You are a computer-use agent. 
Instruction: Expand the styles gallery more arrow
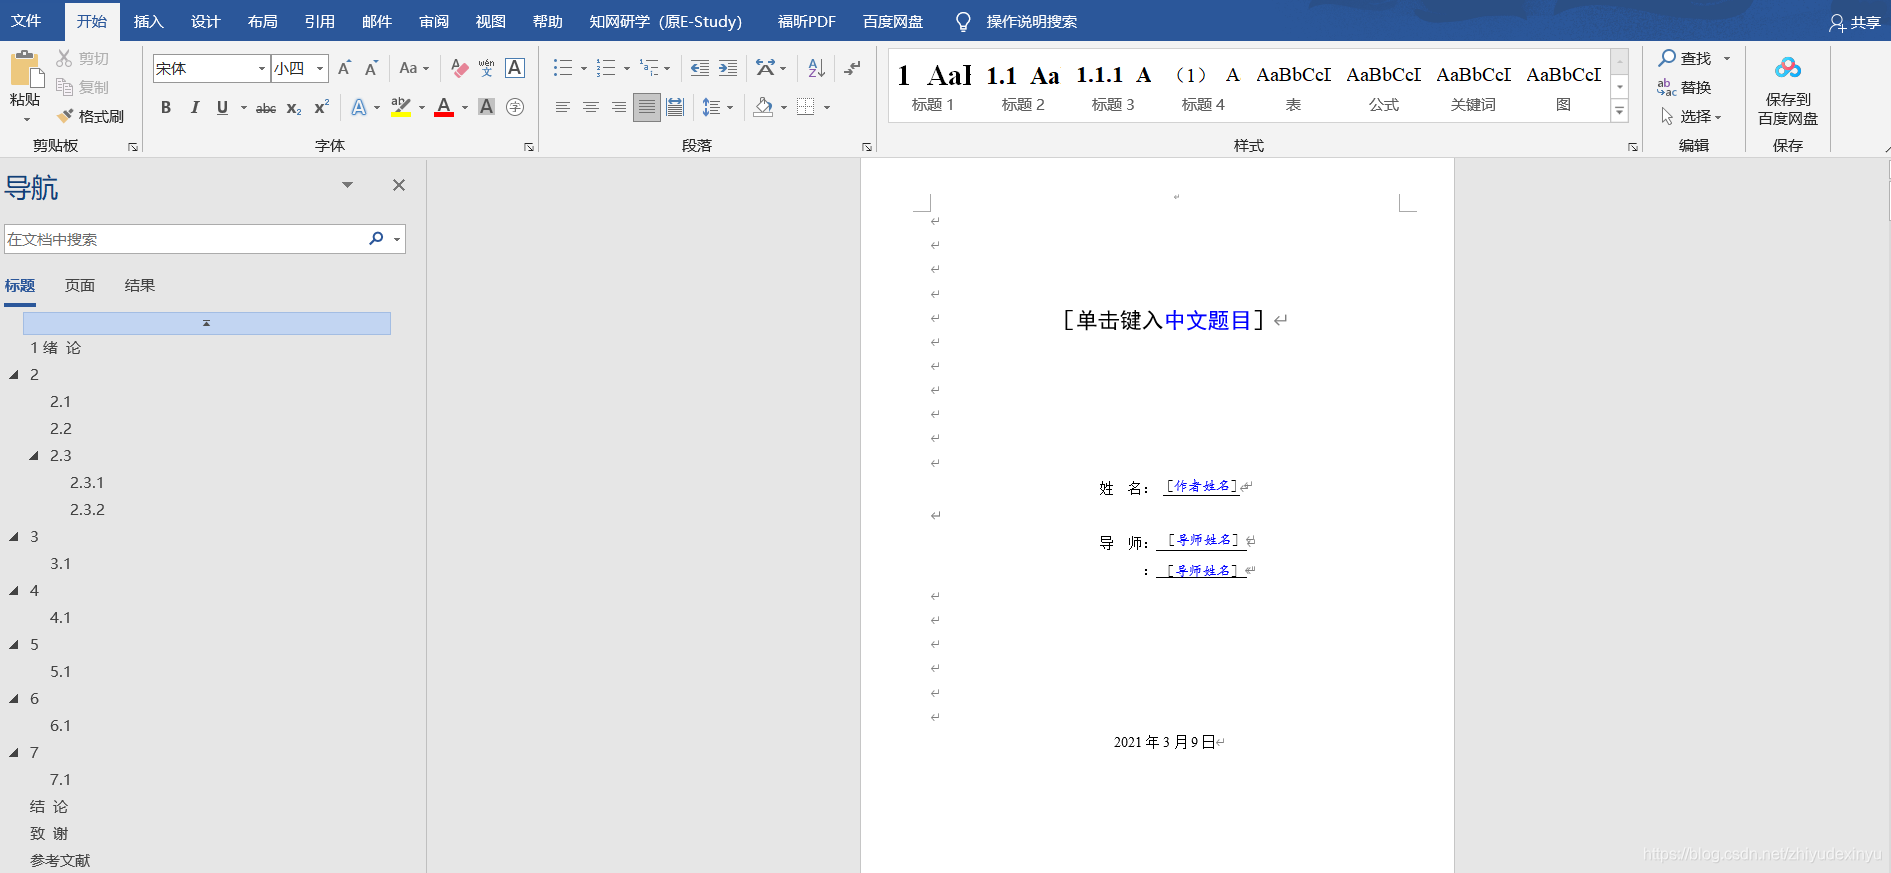pyautogui.click(x=1619, y=111)
